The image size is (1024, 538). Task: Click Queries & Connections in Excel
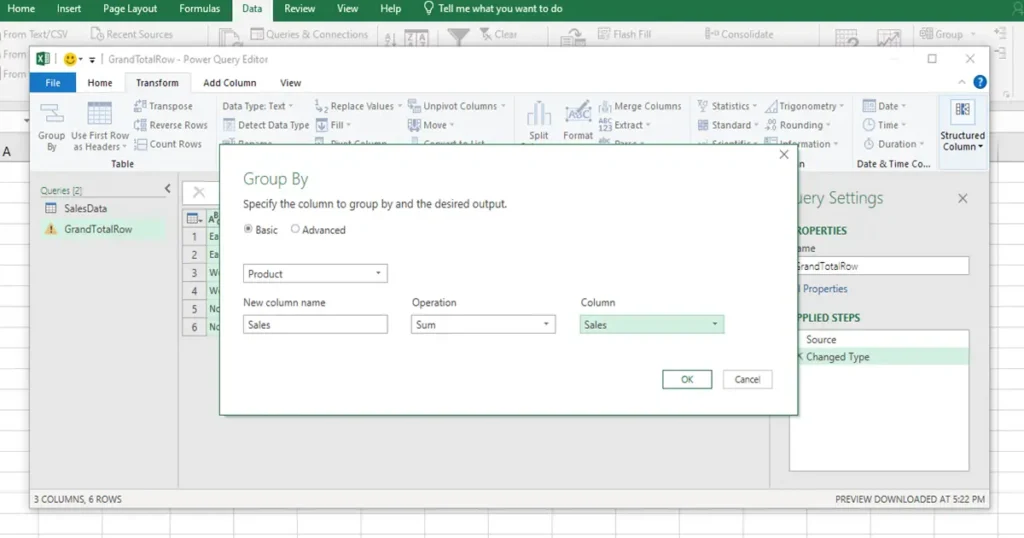tap(310, 34)
